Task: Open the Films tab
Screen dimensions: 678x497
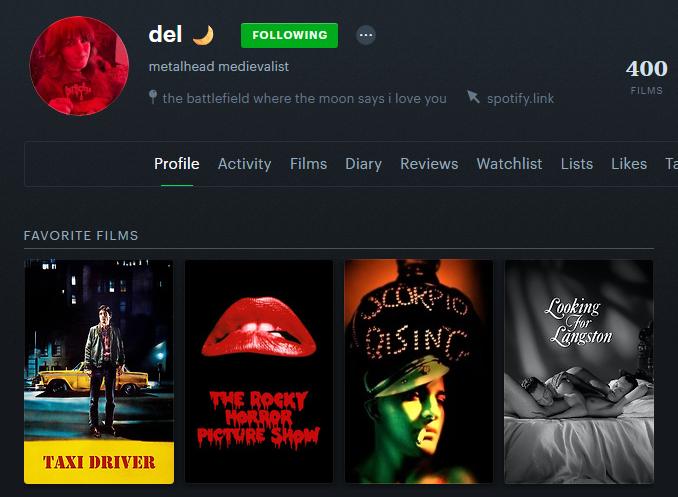Action: (x=308, y=164)
